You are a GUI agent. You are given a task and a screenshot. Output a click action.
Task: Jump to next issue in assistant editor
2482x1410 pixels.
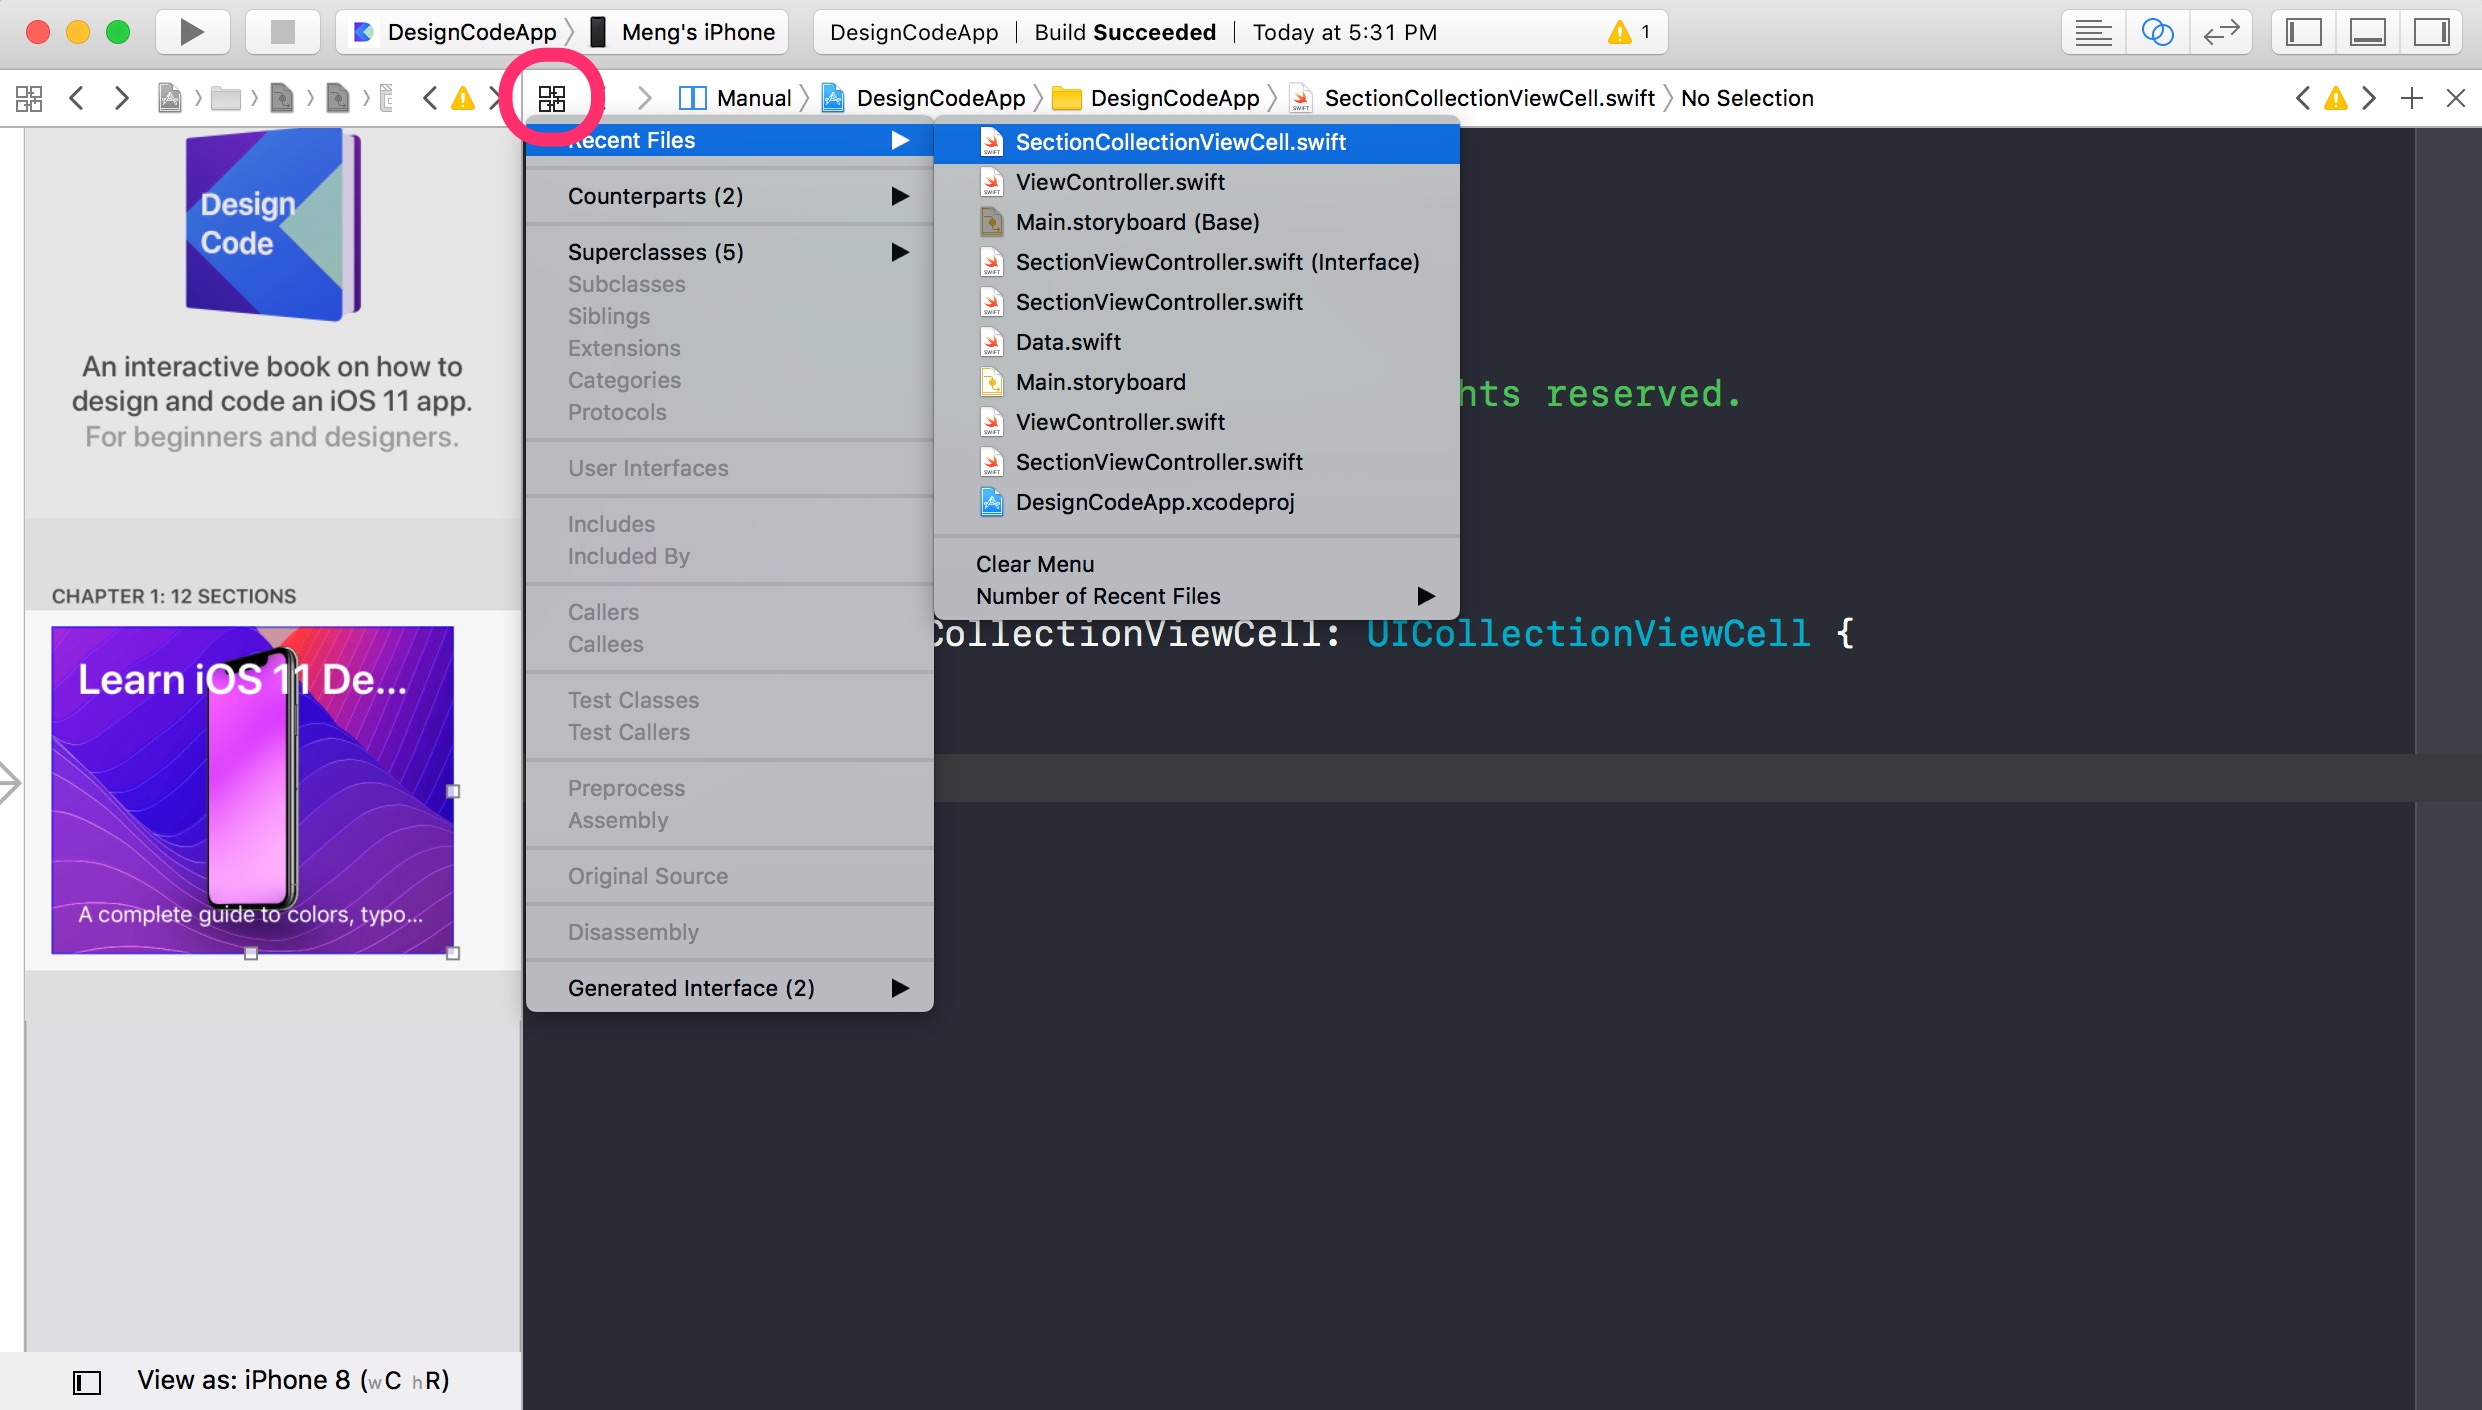(2369, 98)
